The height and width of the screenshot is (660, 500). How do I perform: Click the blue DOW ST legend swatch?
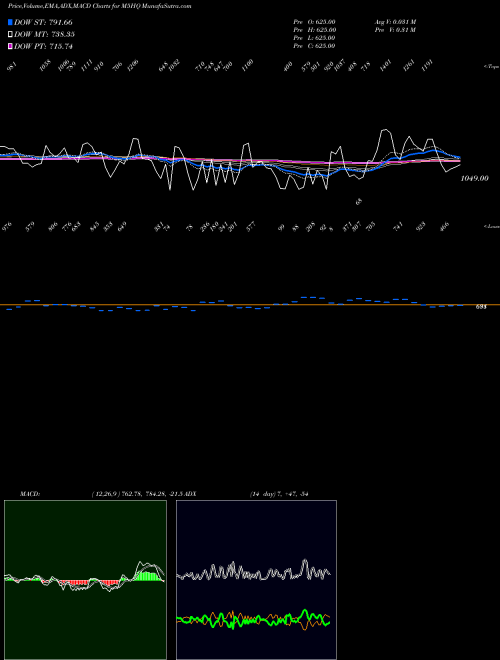pyautogui.click(x=11, y=22)
